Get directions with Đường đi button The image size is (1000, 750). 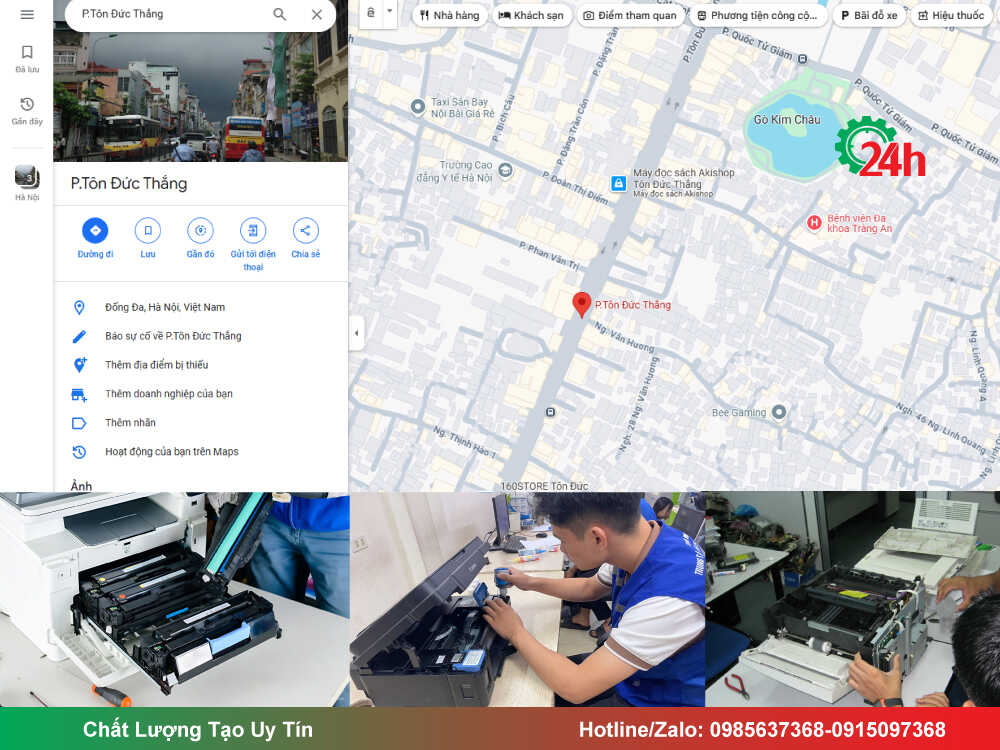coord(95,238)
